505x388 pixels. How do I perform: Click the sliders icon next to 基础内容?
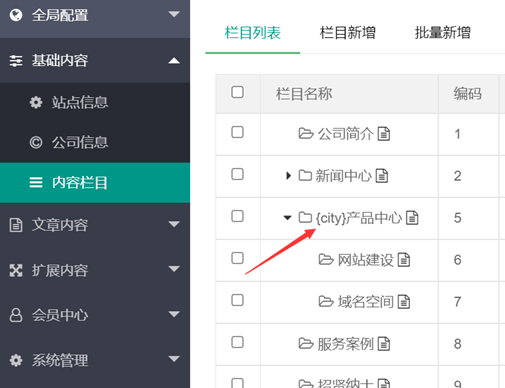16,61
